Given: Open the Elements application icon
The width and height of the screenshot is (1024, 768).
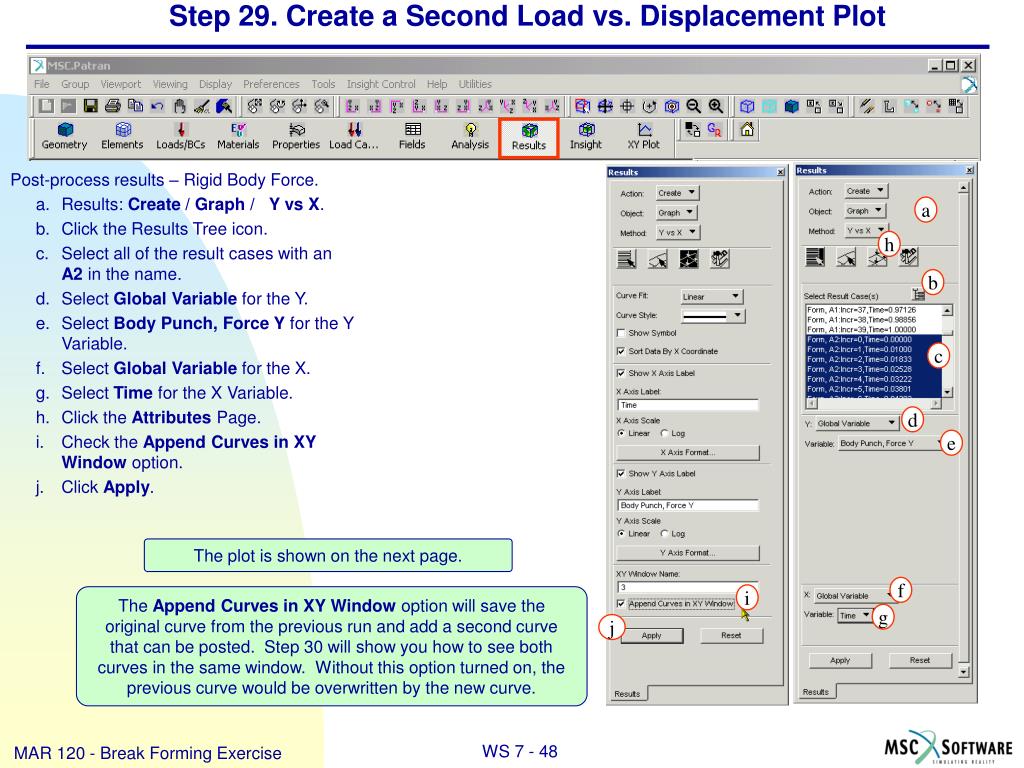Looking at the screenshot, I should click(122, 136).
